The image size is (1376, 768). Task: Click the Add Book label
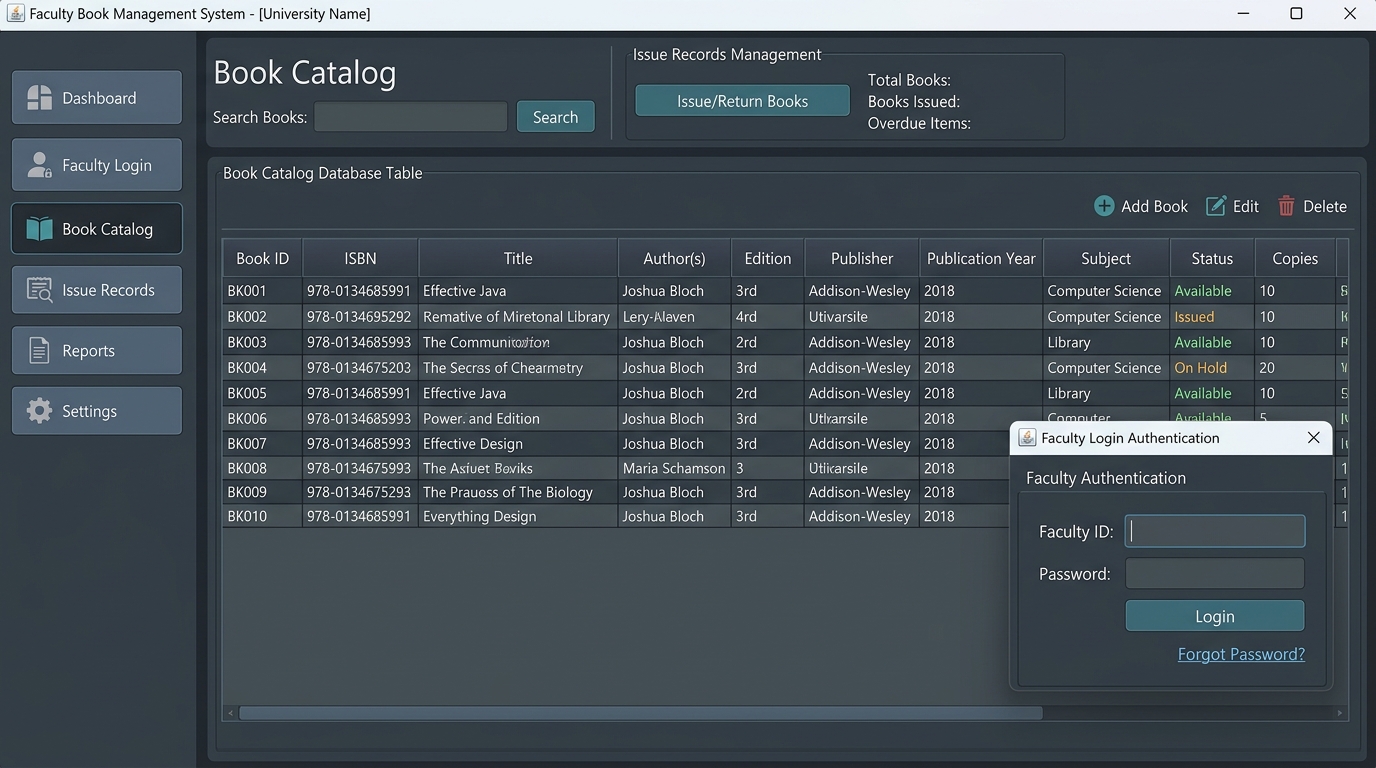click(1154, 206)
